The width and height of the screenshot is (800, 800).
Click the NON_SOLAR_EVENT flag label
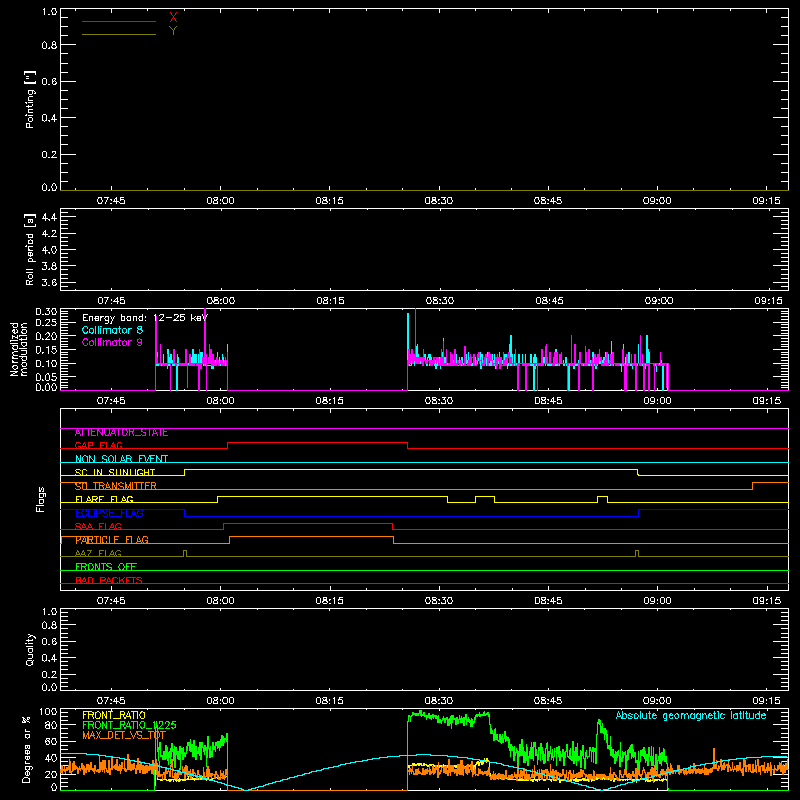pos(121,459)
